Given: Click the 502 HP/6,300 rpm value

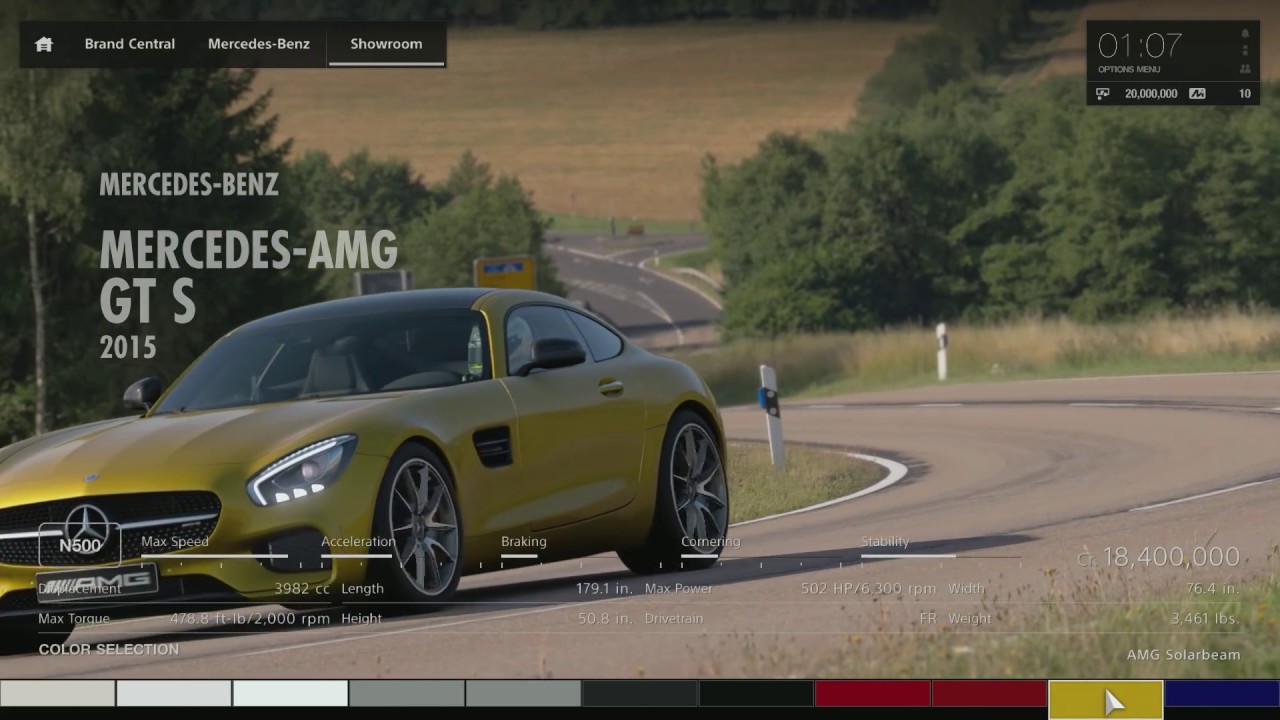Looking at the screenshot, I should [x=867, y=589].
